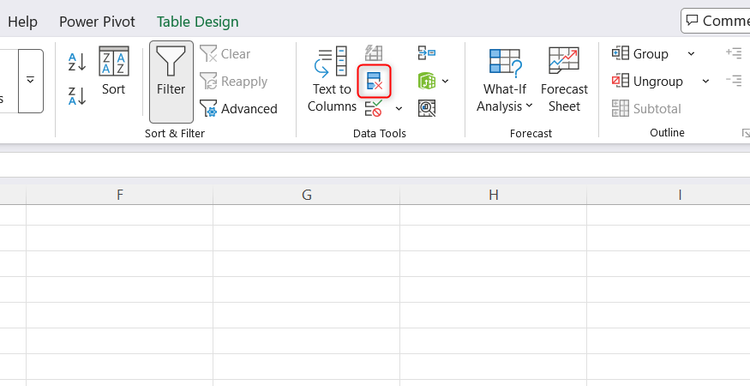The image size is (750, 386).
Task: Expand the gallery More dropdown arrow
Action: coord(31,81)
